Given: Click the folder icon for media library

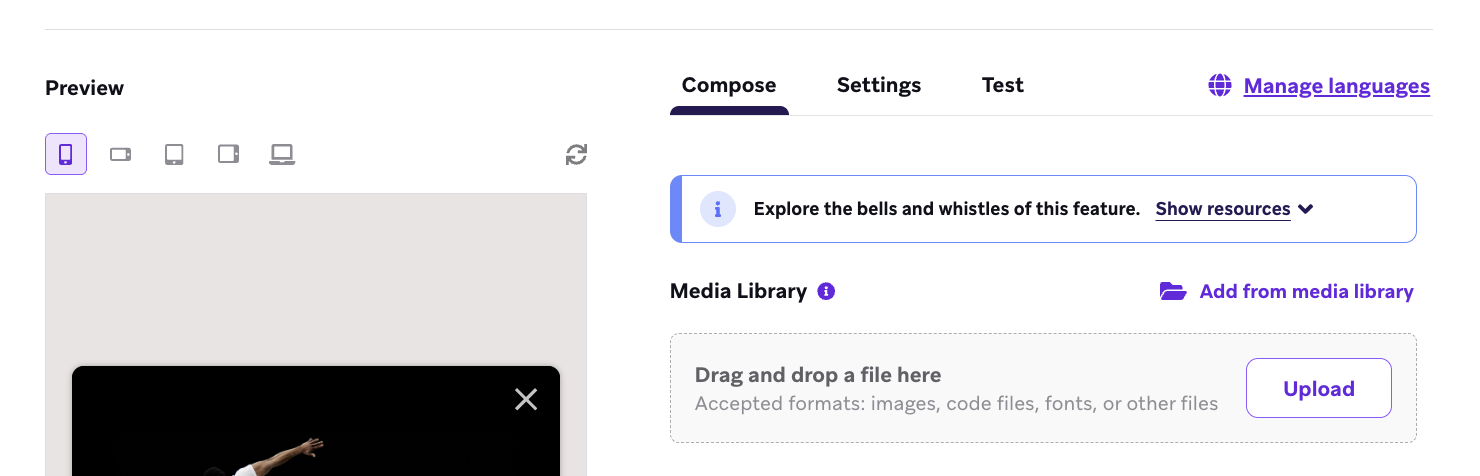Looking at the screenshot, I should coord(1172,291).
